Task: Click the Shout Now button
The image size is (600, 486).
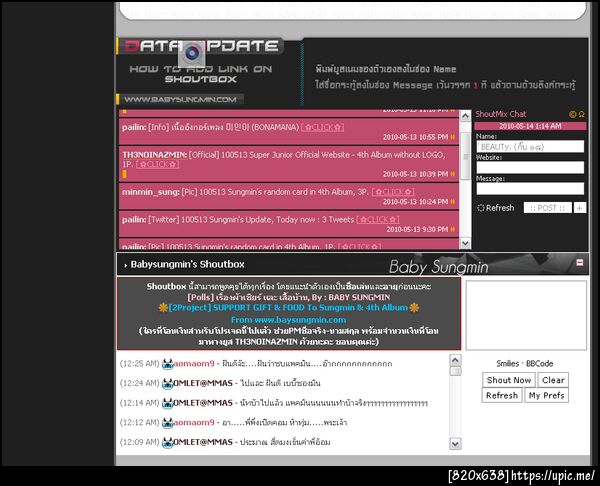Action: (509, 380)
